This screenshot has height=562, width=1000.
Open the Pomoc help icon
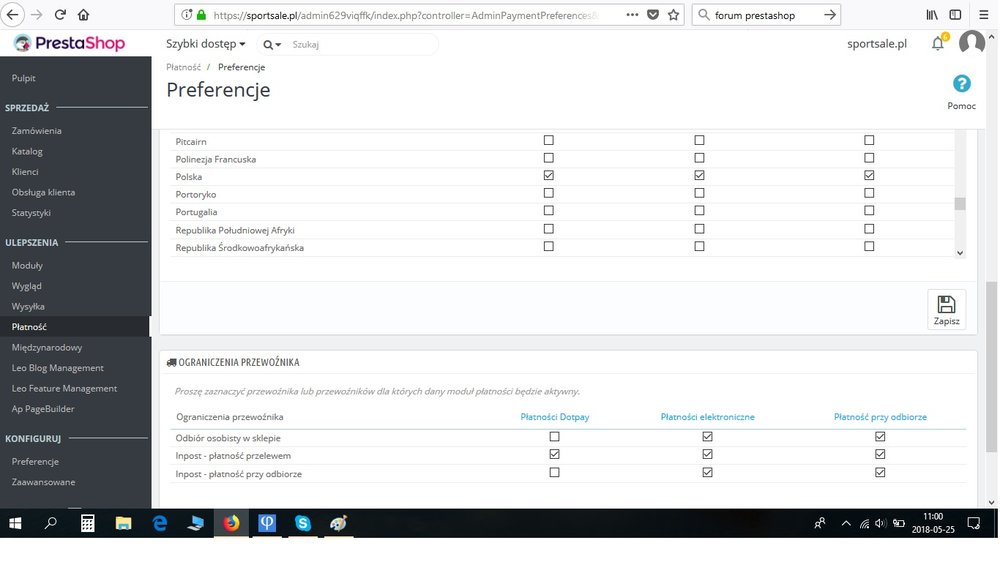click(962, 84)
